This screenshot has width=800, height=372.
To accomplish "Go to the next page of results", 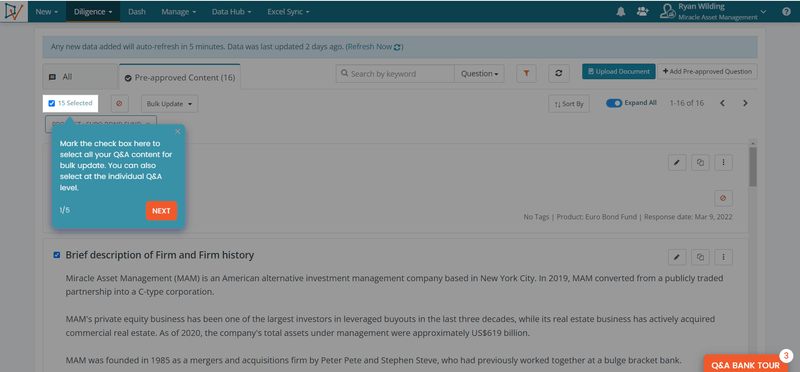I will pyautogui.click(x=745, y=103).
